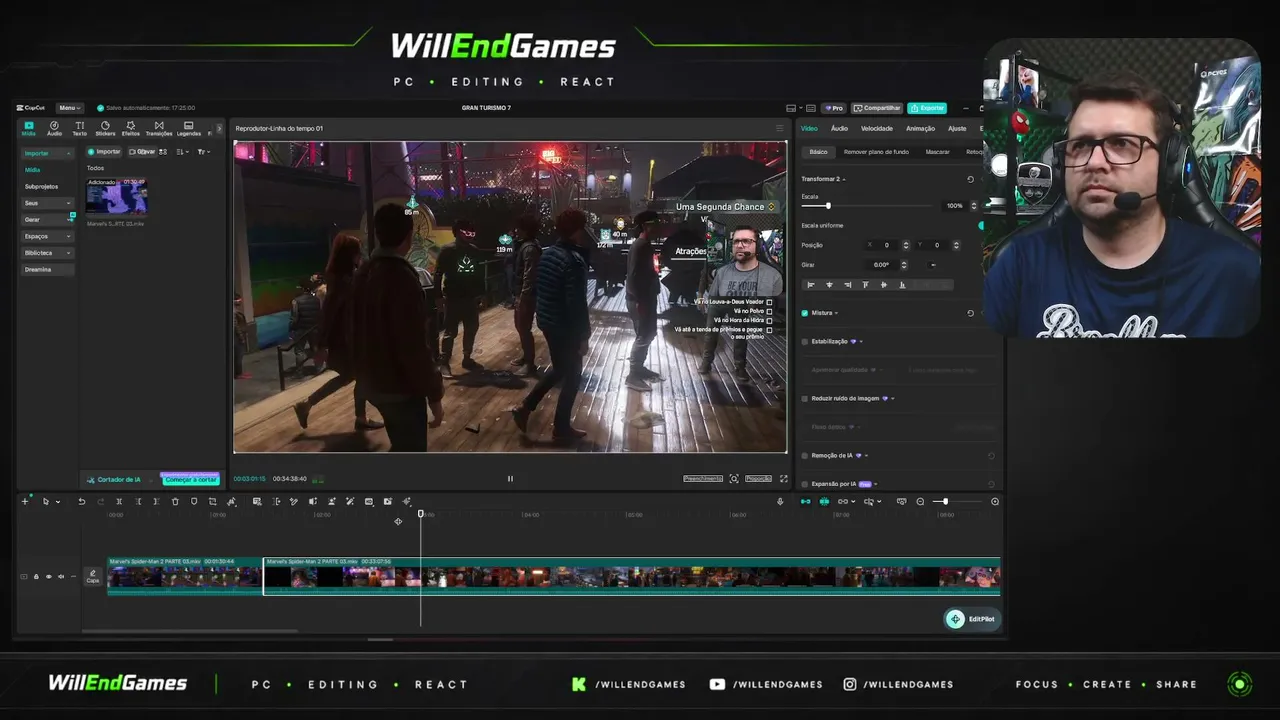Reset Mistura settings with the reset arrow
This screenshot has height=720, width=1280.
tap(970, 313)
